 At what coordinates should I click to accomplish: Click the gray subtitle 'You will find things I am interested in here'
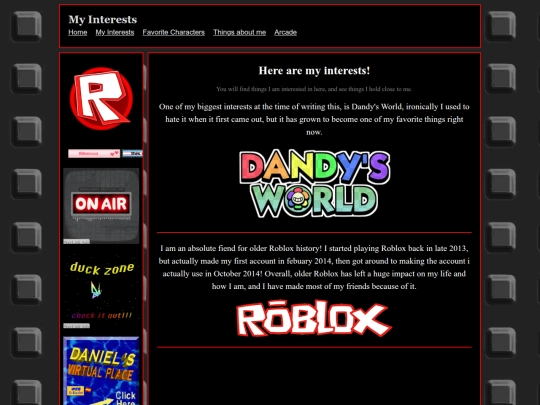[x=314, y=89]
